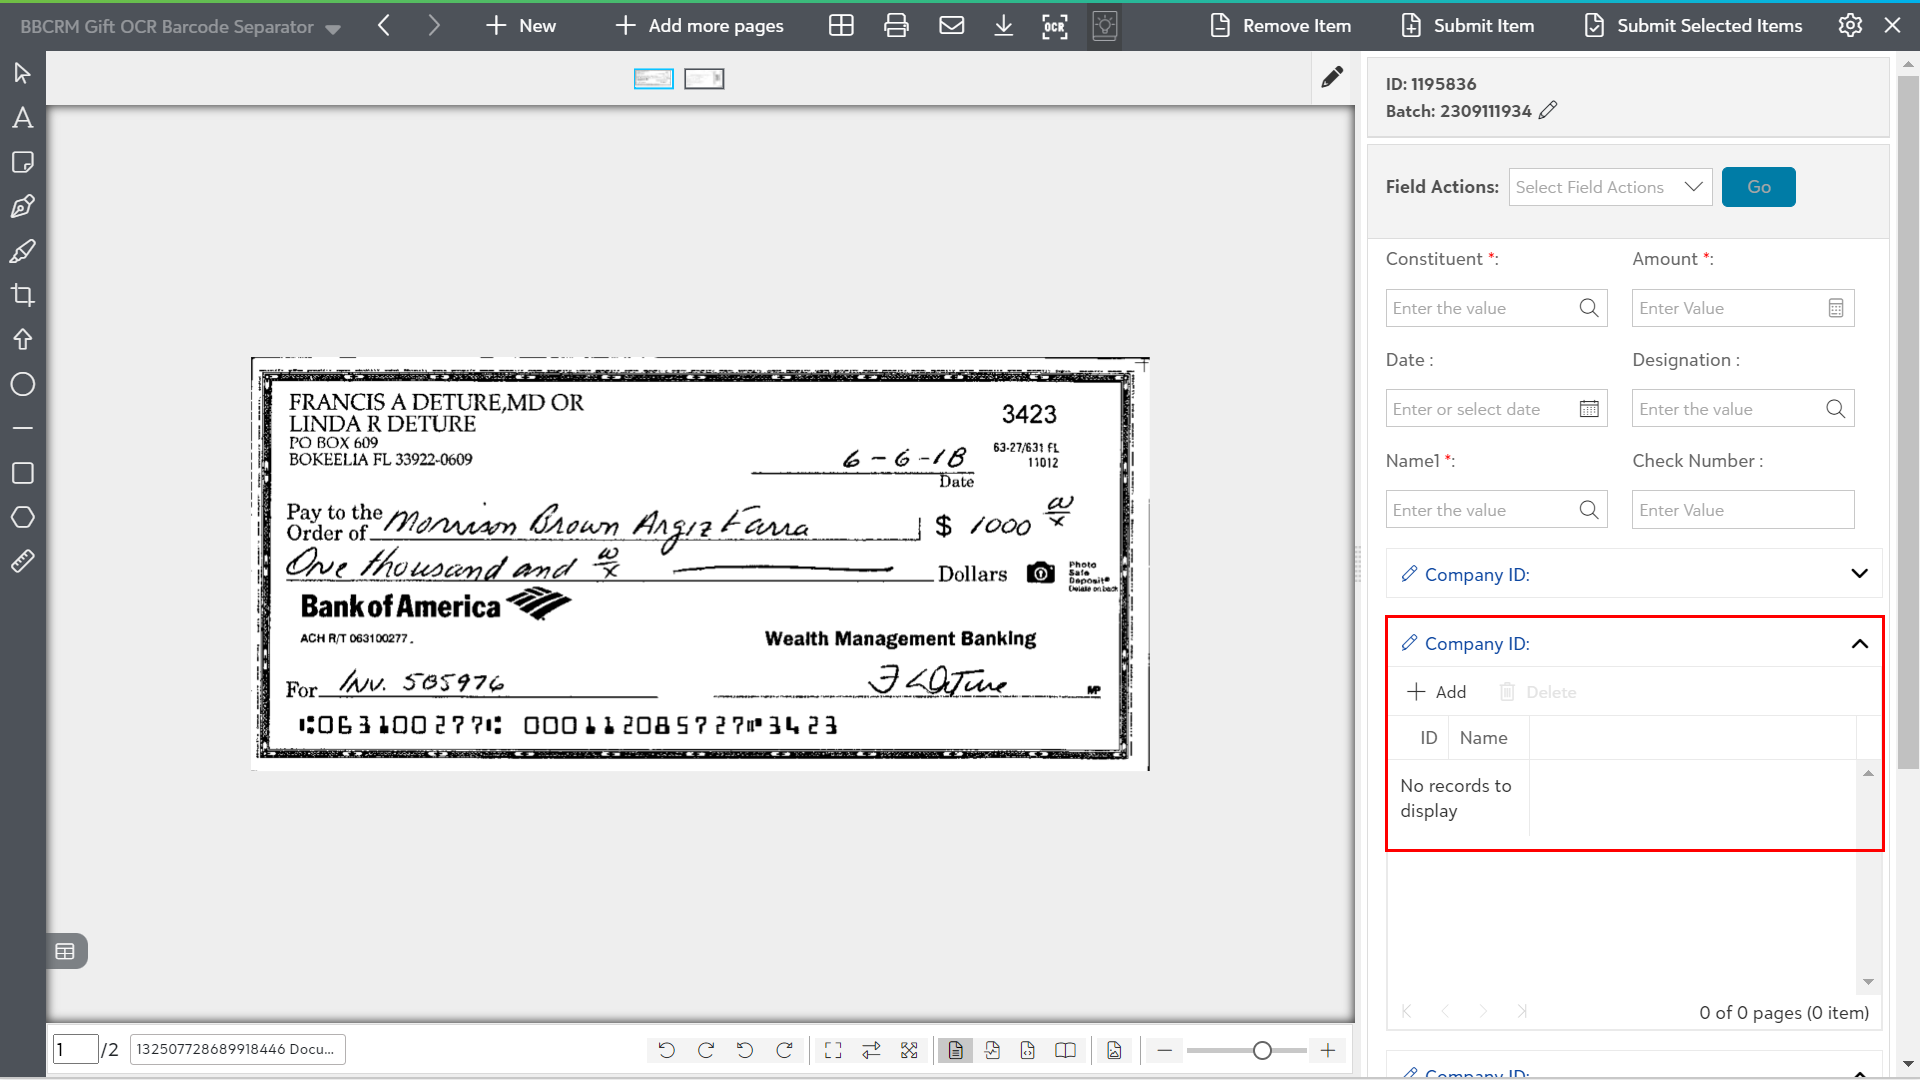The image size is (1920, 1080).
Task: Click the download icon in toolbar
Action: [1003, 26]
